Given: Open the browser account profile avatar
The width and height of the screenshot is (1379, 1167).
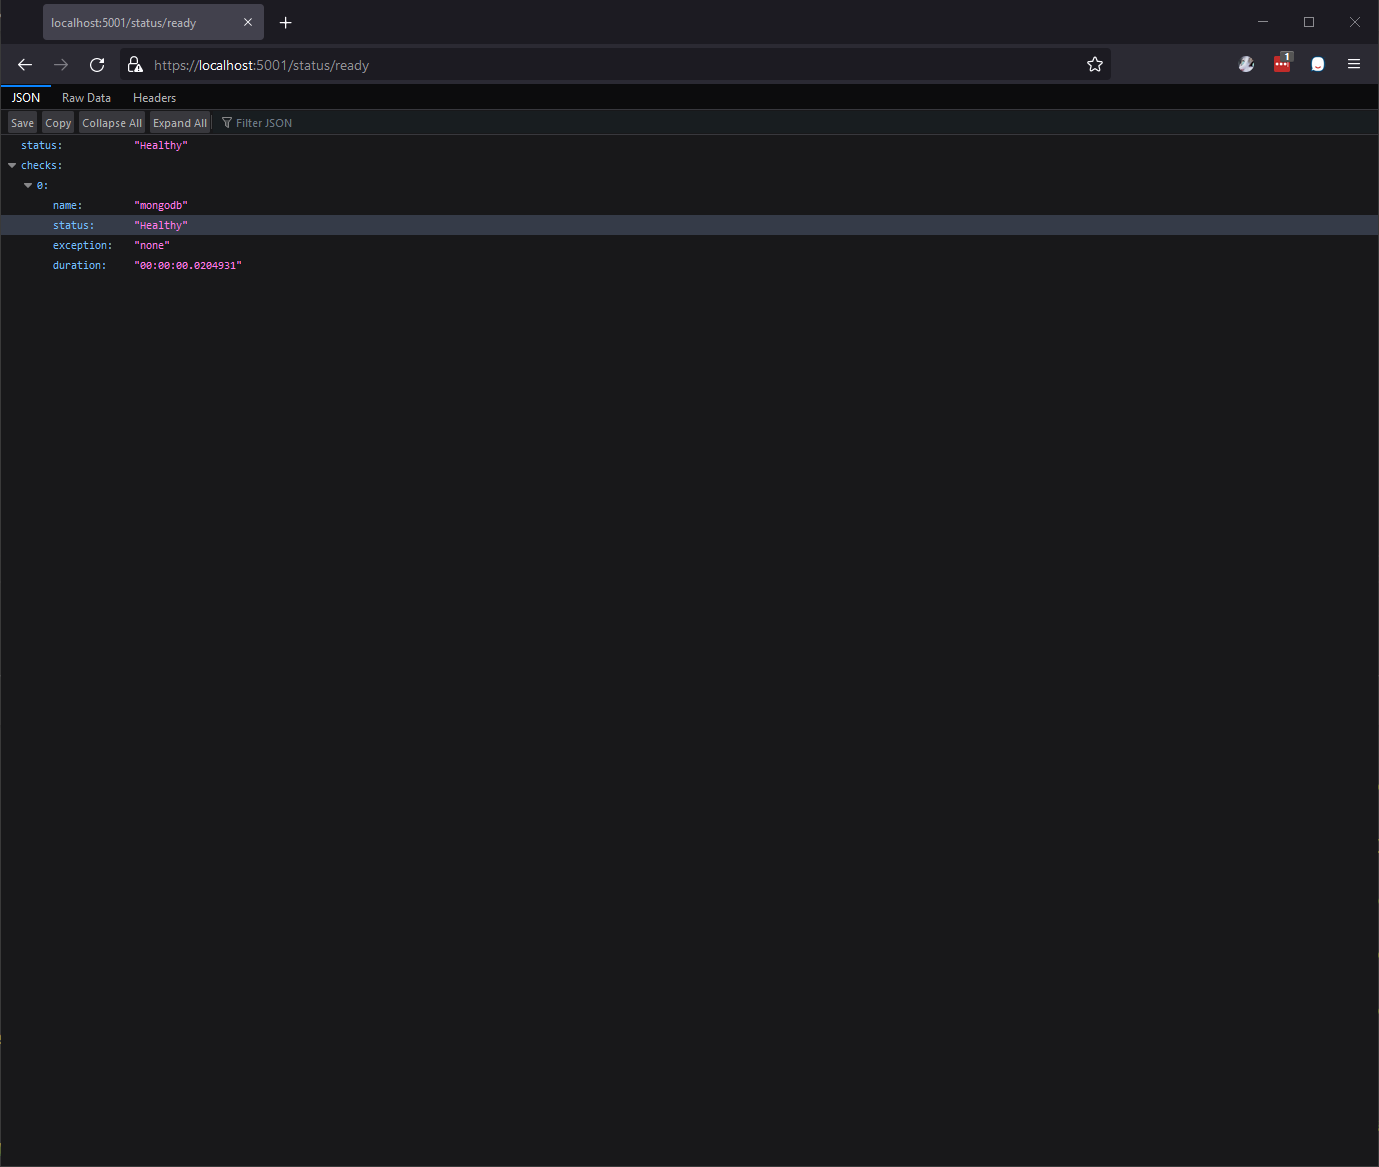Looking at the screenshot, I should (1246, 64).
